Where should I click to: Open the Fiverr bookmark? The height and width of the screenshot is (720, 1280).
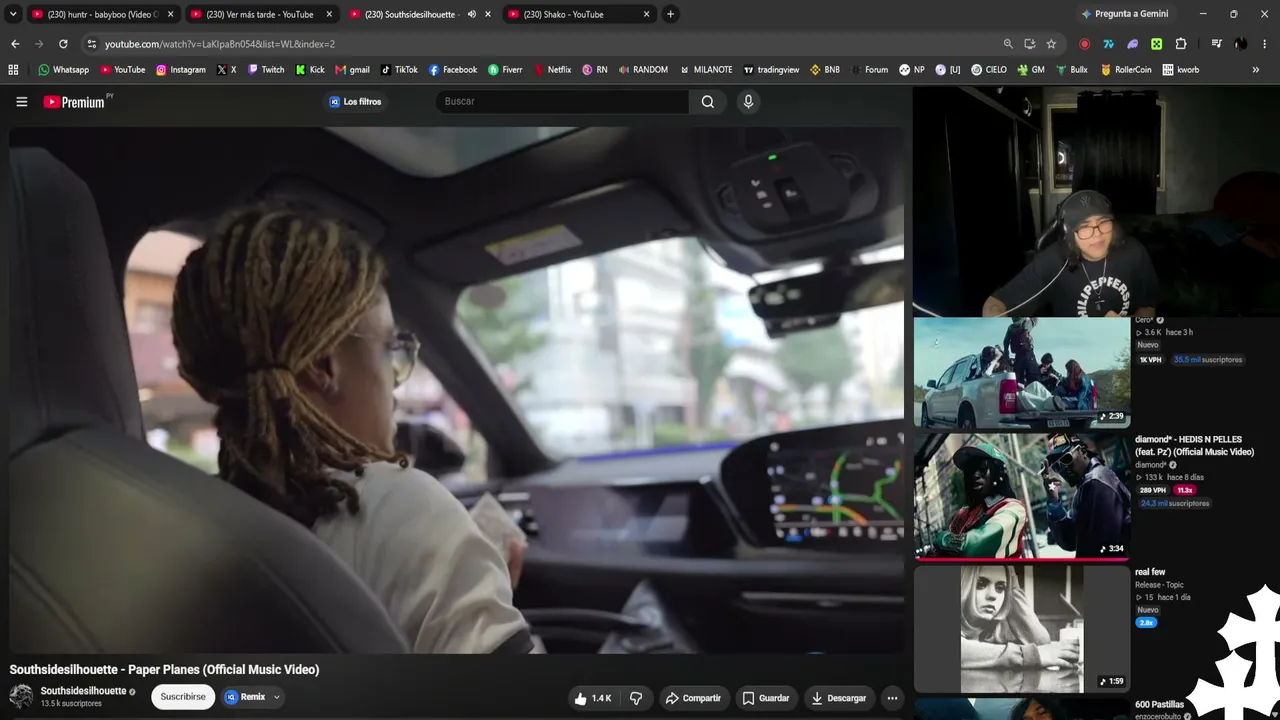505,70
